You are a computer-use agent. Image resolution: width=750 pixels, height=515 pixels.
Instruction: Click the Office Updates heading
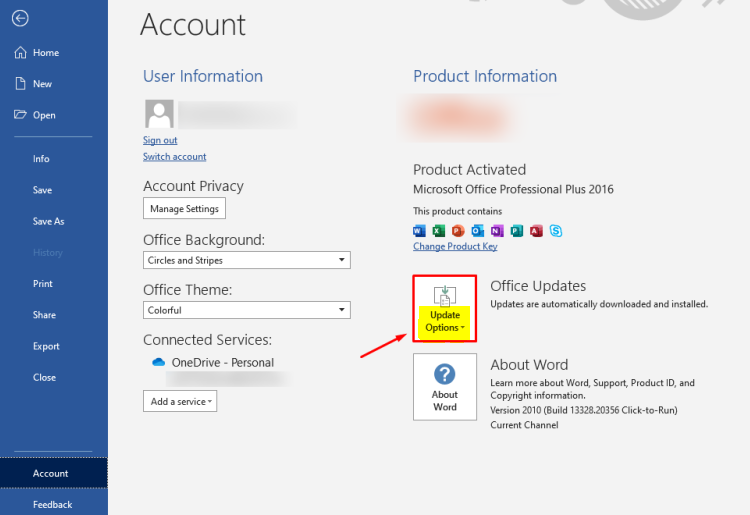538,286
